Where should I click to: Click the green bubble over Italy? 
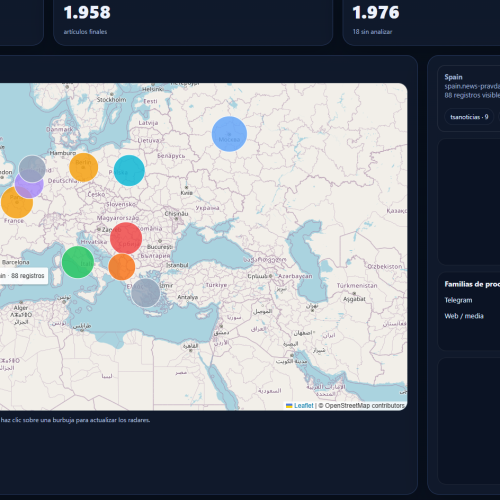coord(78,262)
